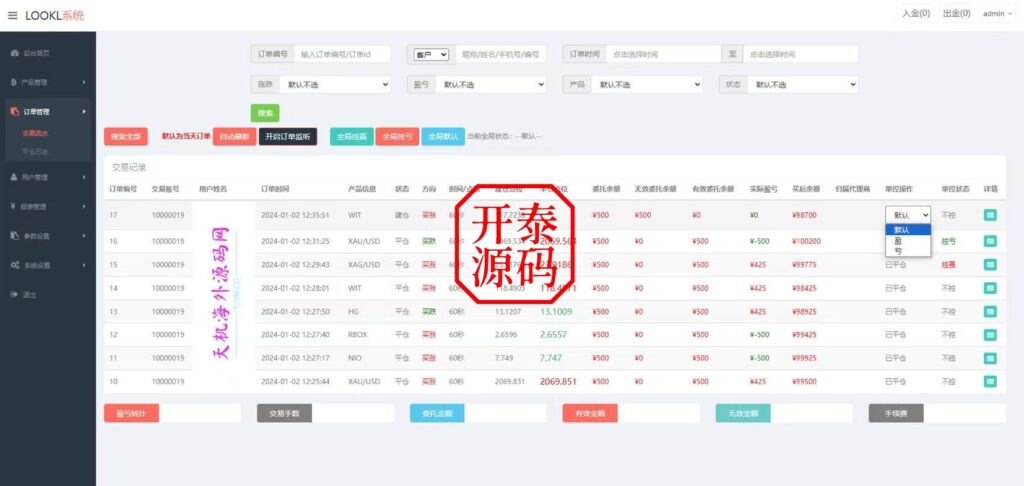Open details icon for order 16
1024x486 pixels.
tap(990, 241)
